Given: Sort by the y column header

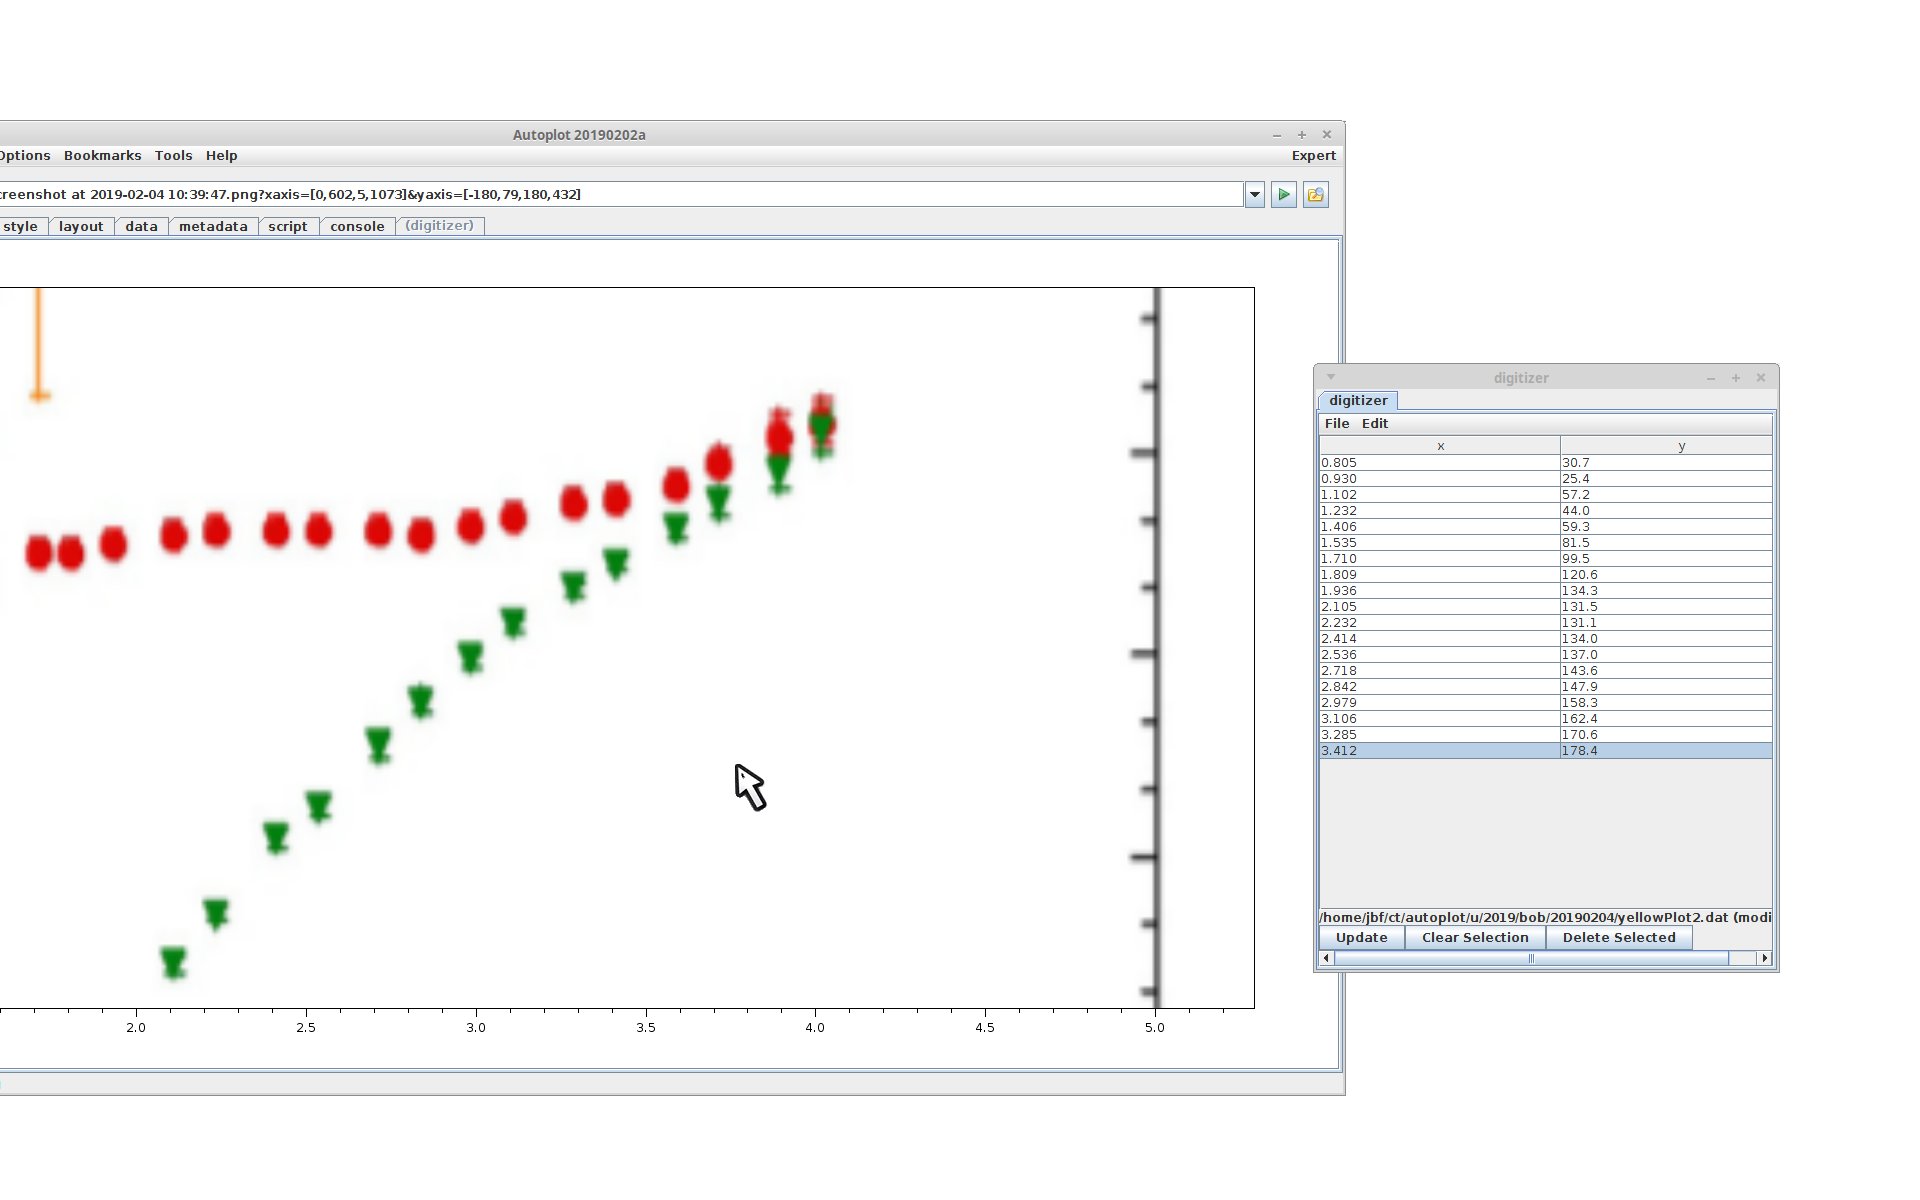Looking at the screenshot, I should coord(1667,447).
